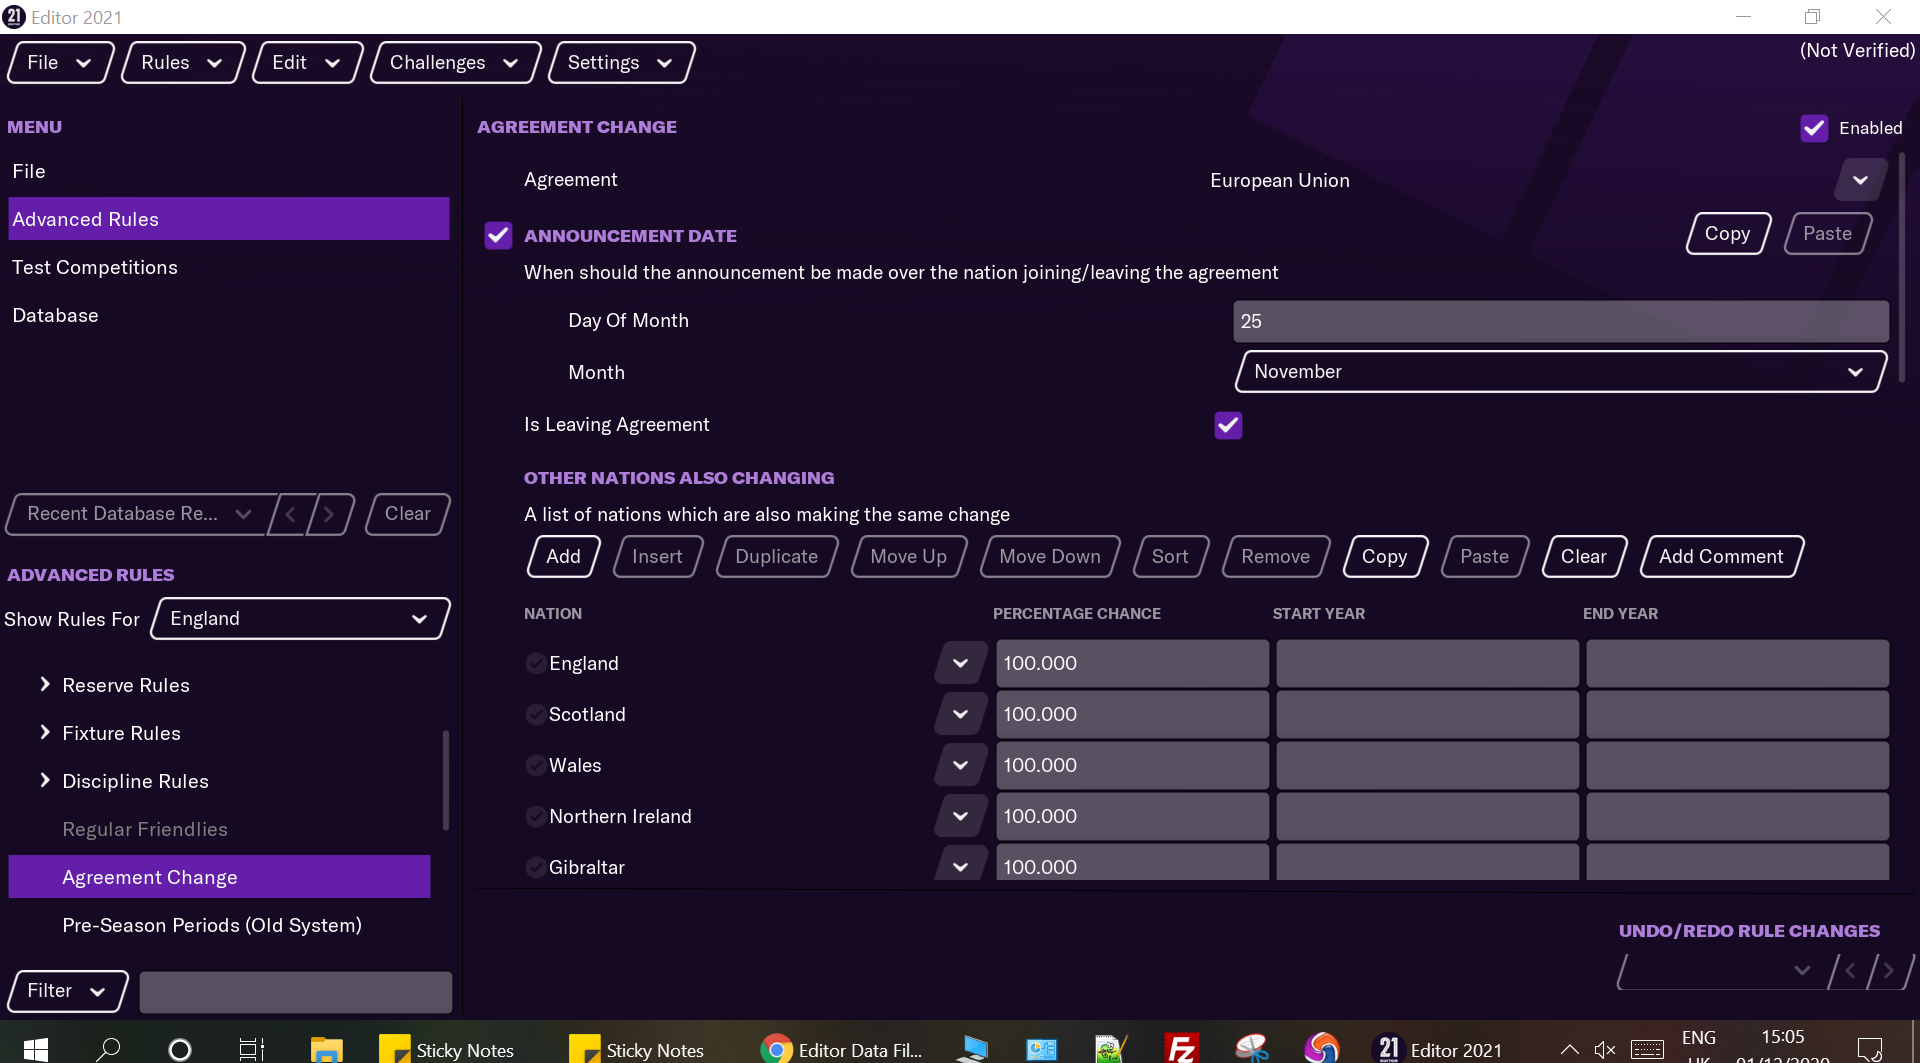Expand the Fixture Rules tree item

(x=45, y=733)
